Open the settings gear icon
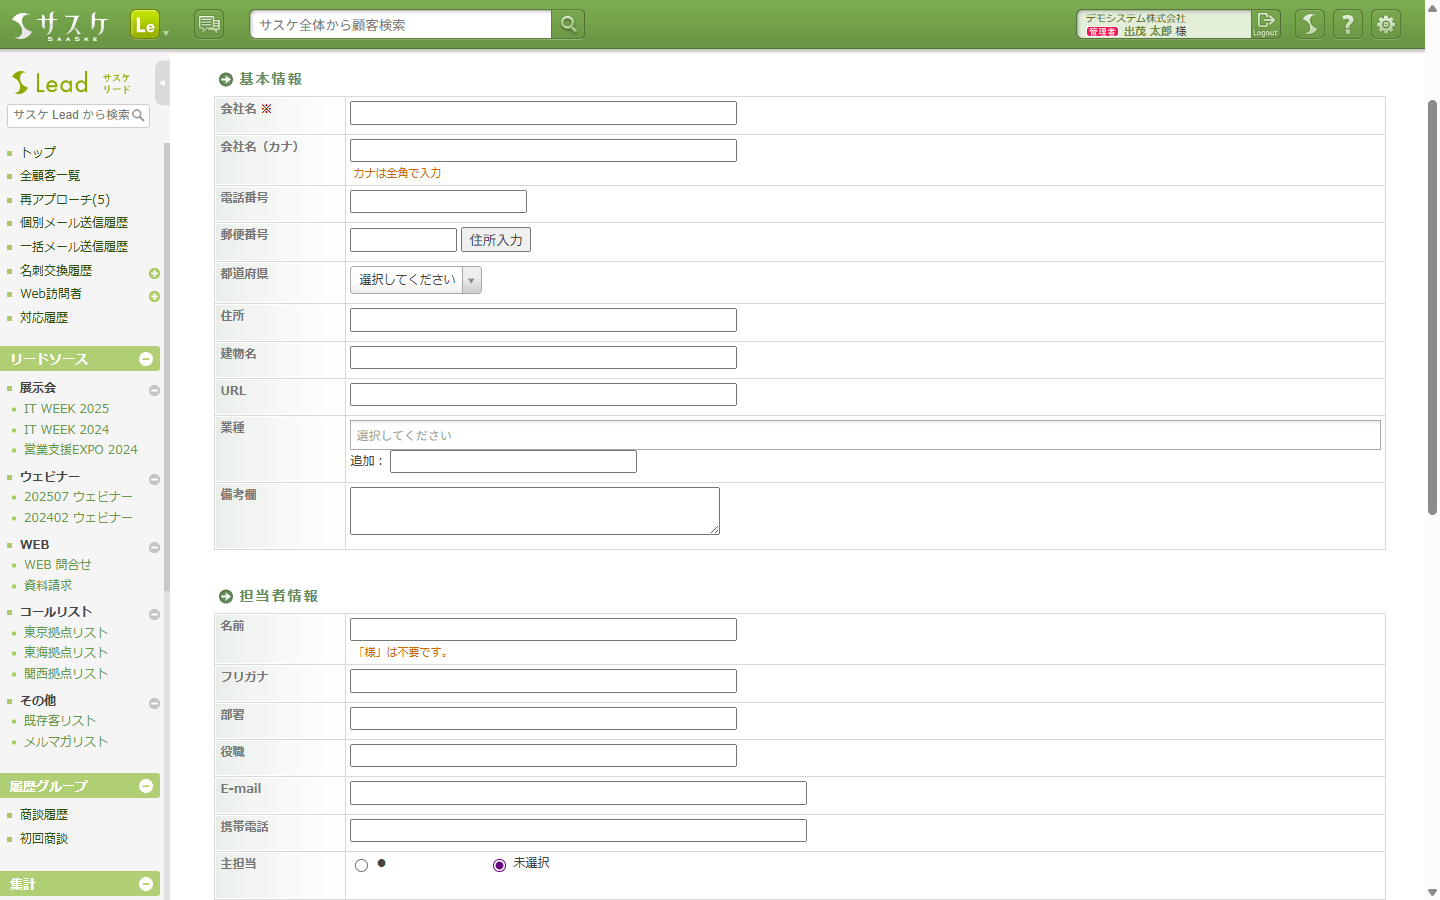This screenshot has height=900, width=1440. pyautogui.click(x=1386, y=24)
